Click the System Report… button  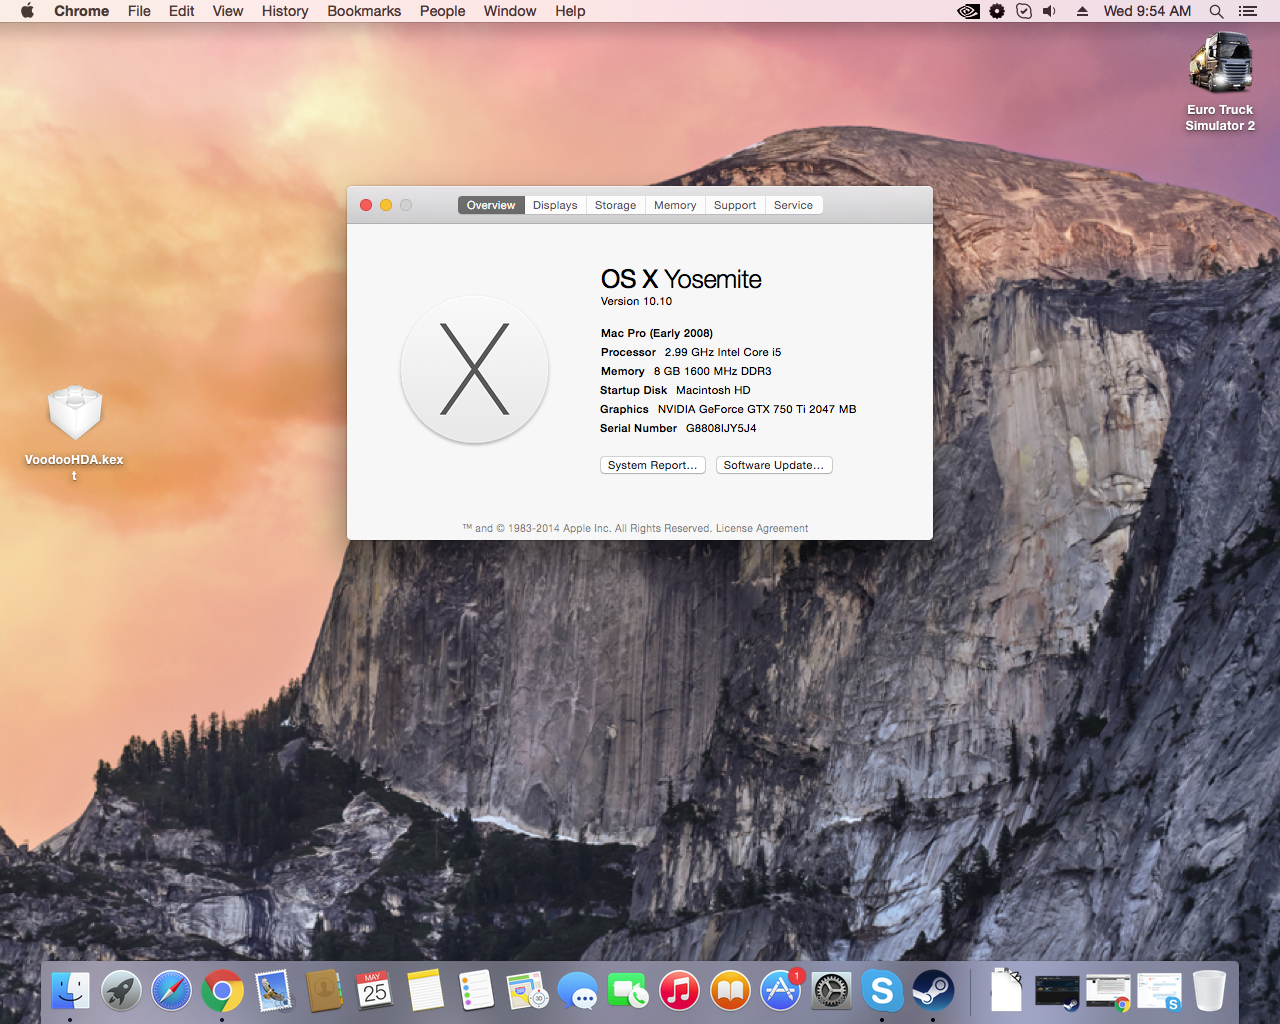click(x=653, y=465)
